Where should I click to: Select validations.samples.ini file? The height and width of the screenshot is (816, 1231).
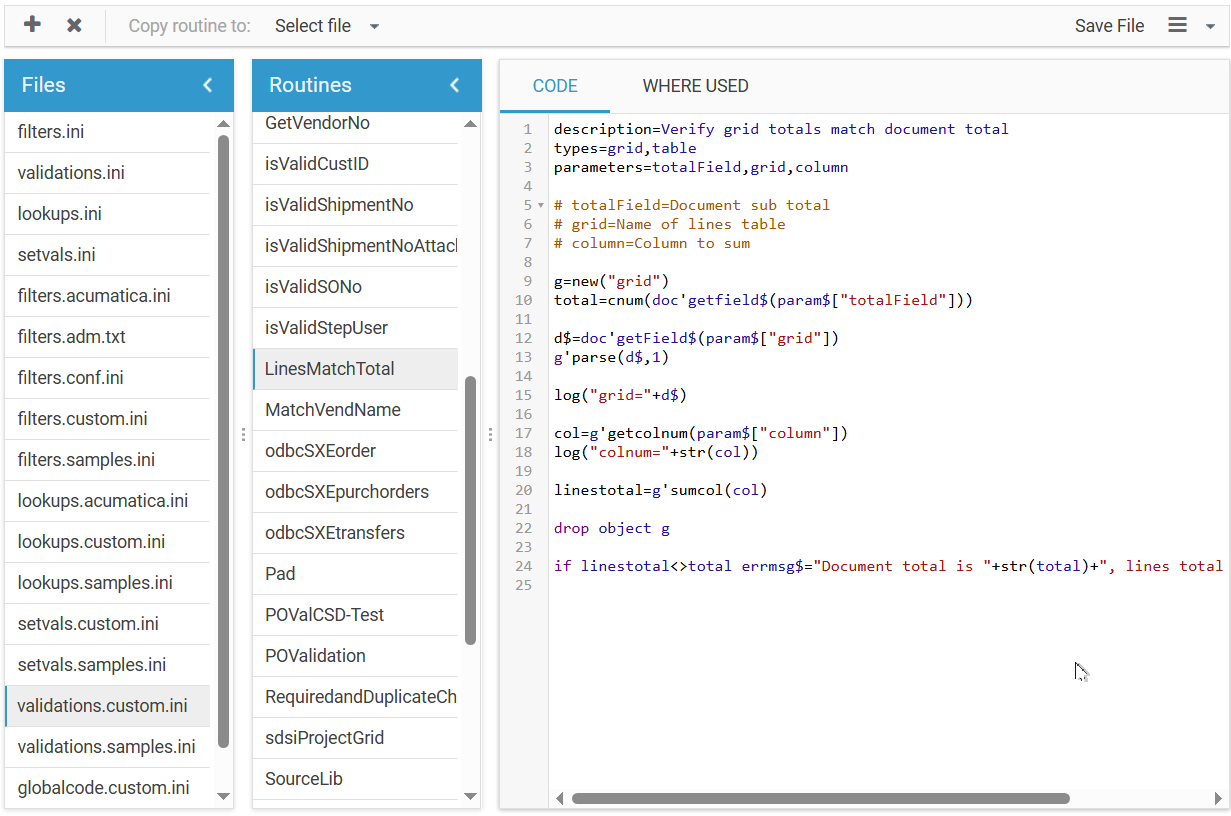pyautogui.click(x=107, y=747)
